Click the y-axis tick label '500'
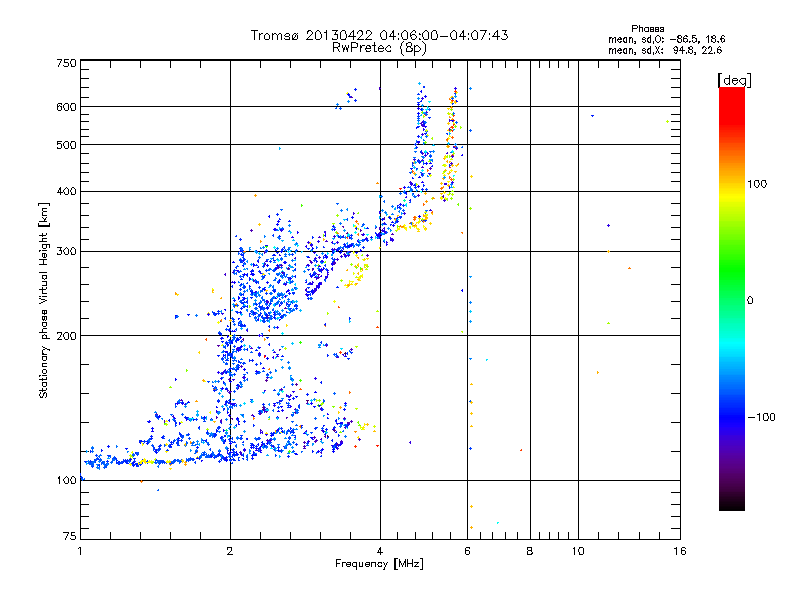 pyautogui.click(x=66, y=145)
